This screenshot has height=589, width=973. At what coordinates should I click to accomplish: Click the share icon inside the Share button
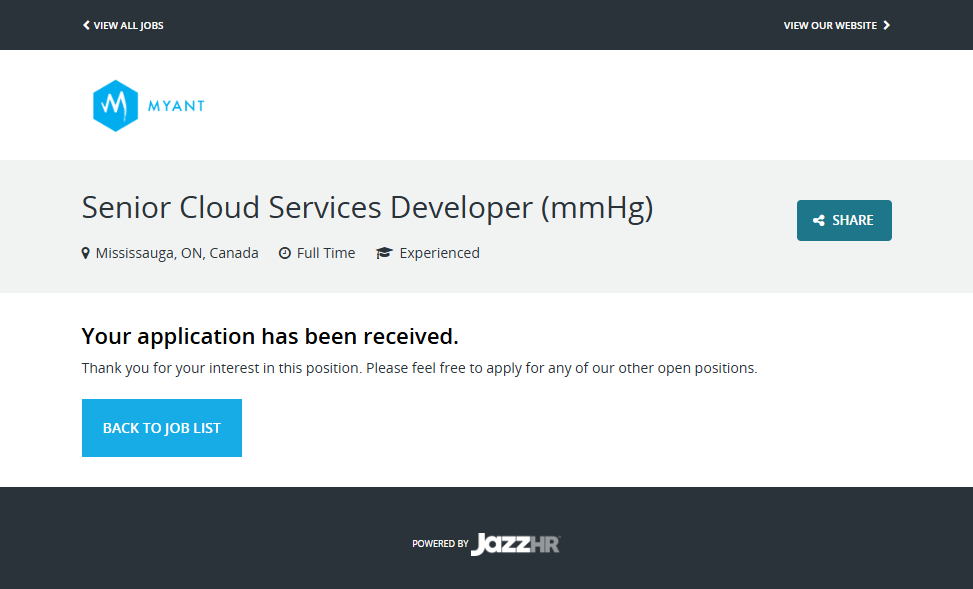coord(819,221)
